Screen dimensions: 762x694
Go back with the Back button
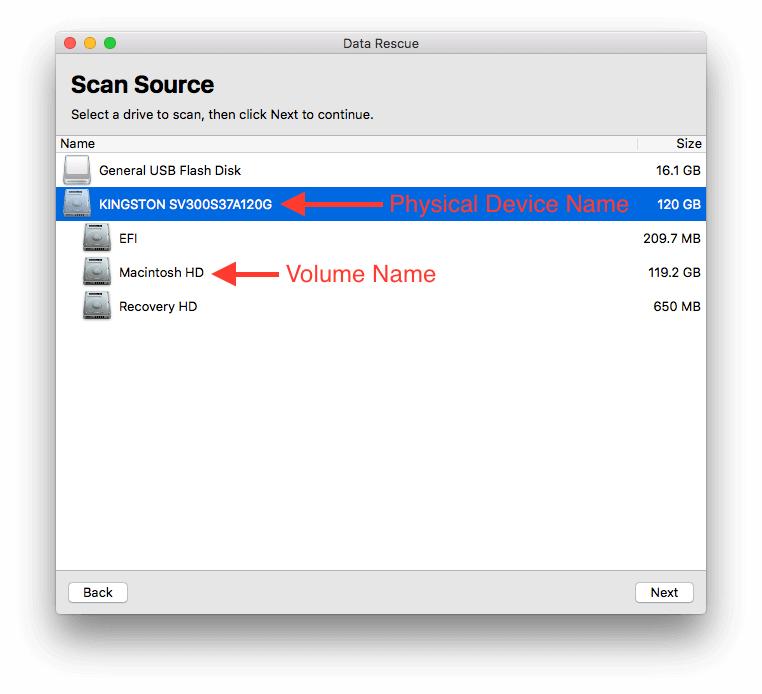[x=98, y=592]
